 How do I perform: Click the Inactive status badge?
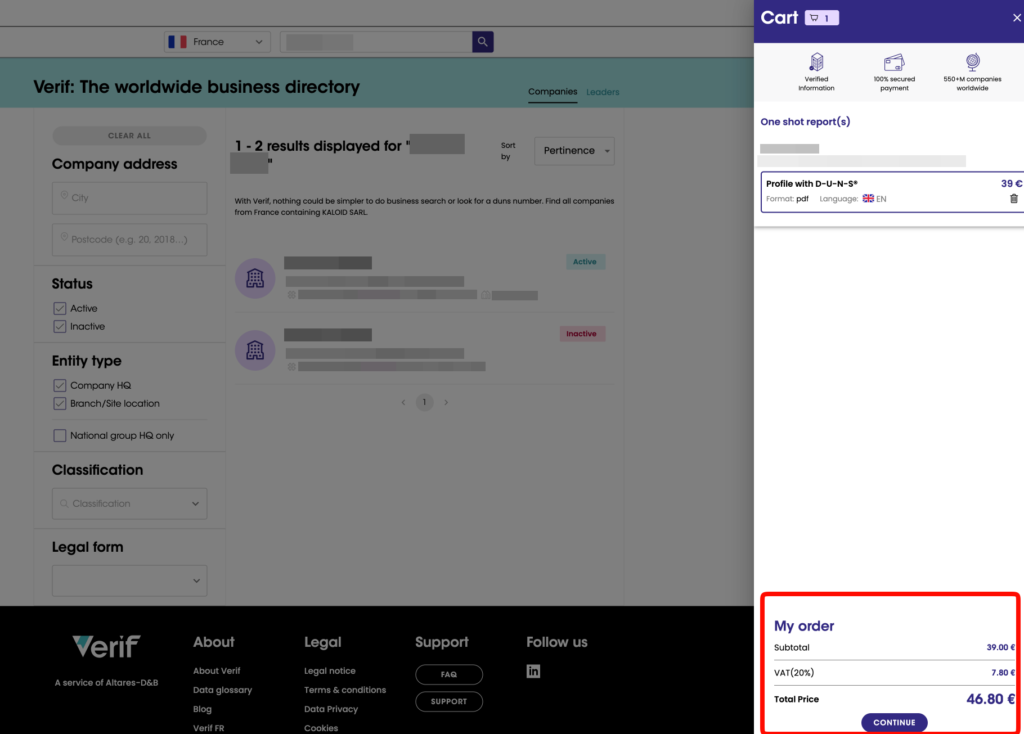pos(581,334)
